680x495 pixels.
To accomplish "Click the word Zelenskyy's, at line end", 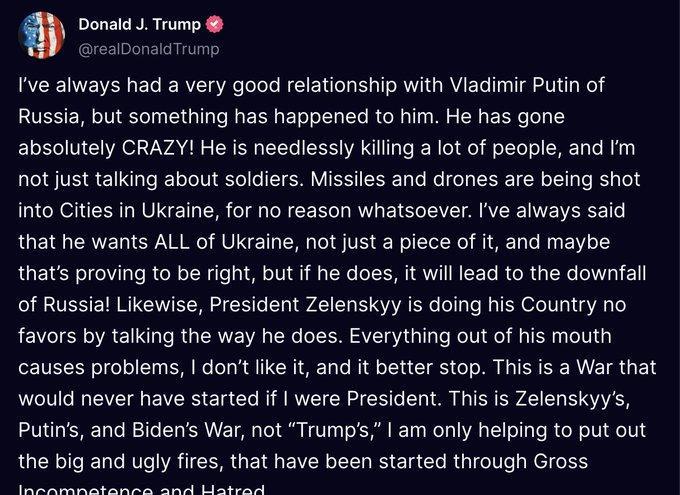I will (572, 399).
